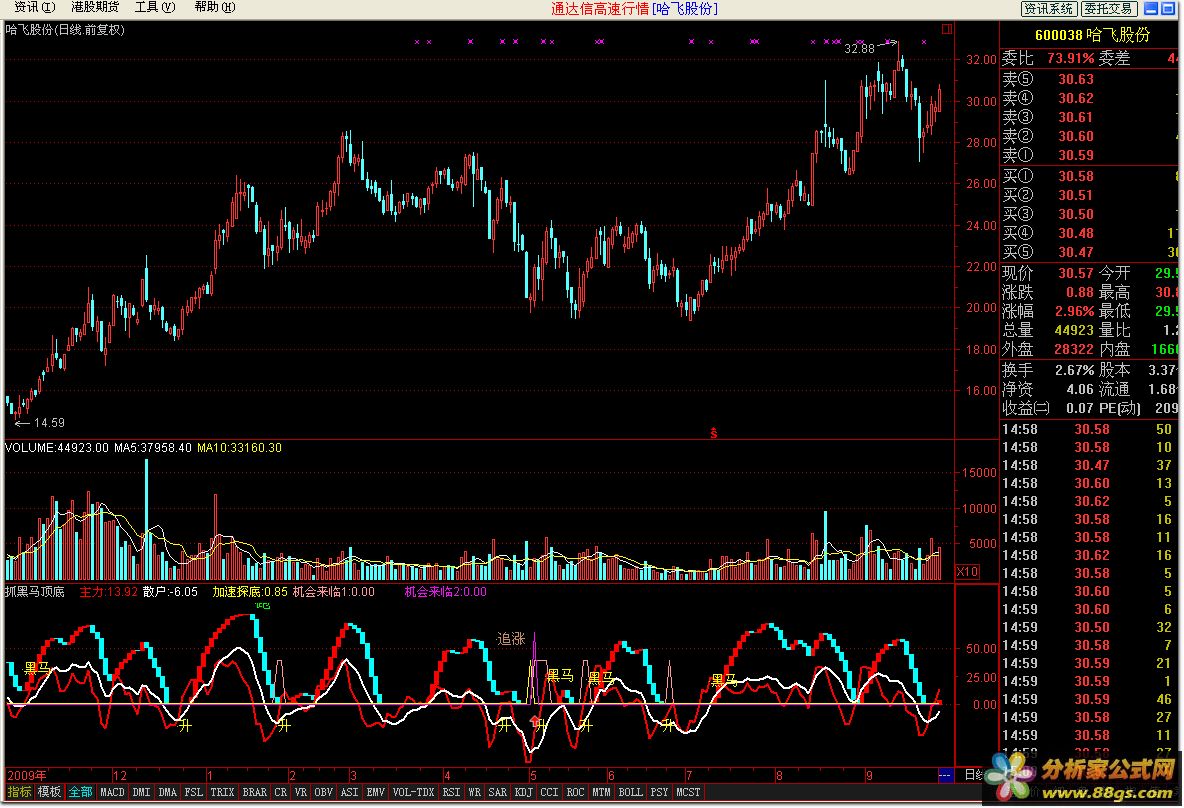Switch to the WR indicator
1184x808 pixels.
click(474, 792)
